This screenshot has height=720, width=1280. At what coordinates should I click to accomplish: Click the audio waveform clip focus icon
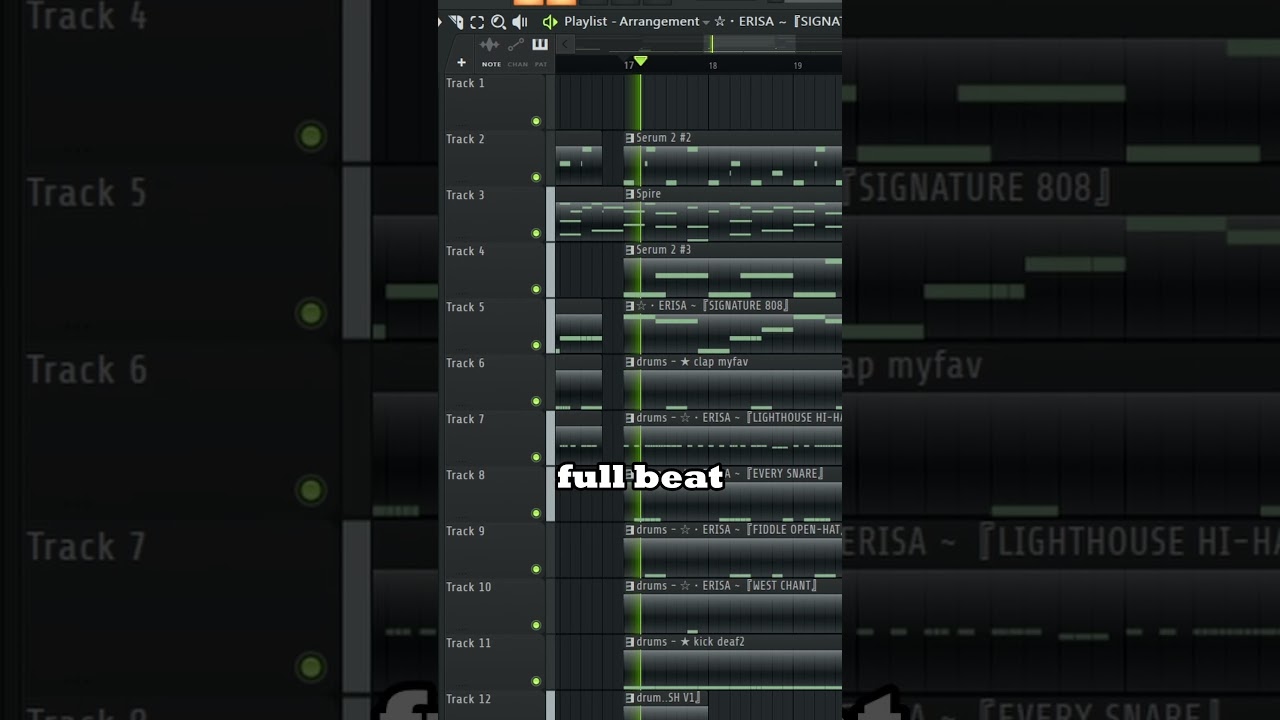click(x=489, y=44)
